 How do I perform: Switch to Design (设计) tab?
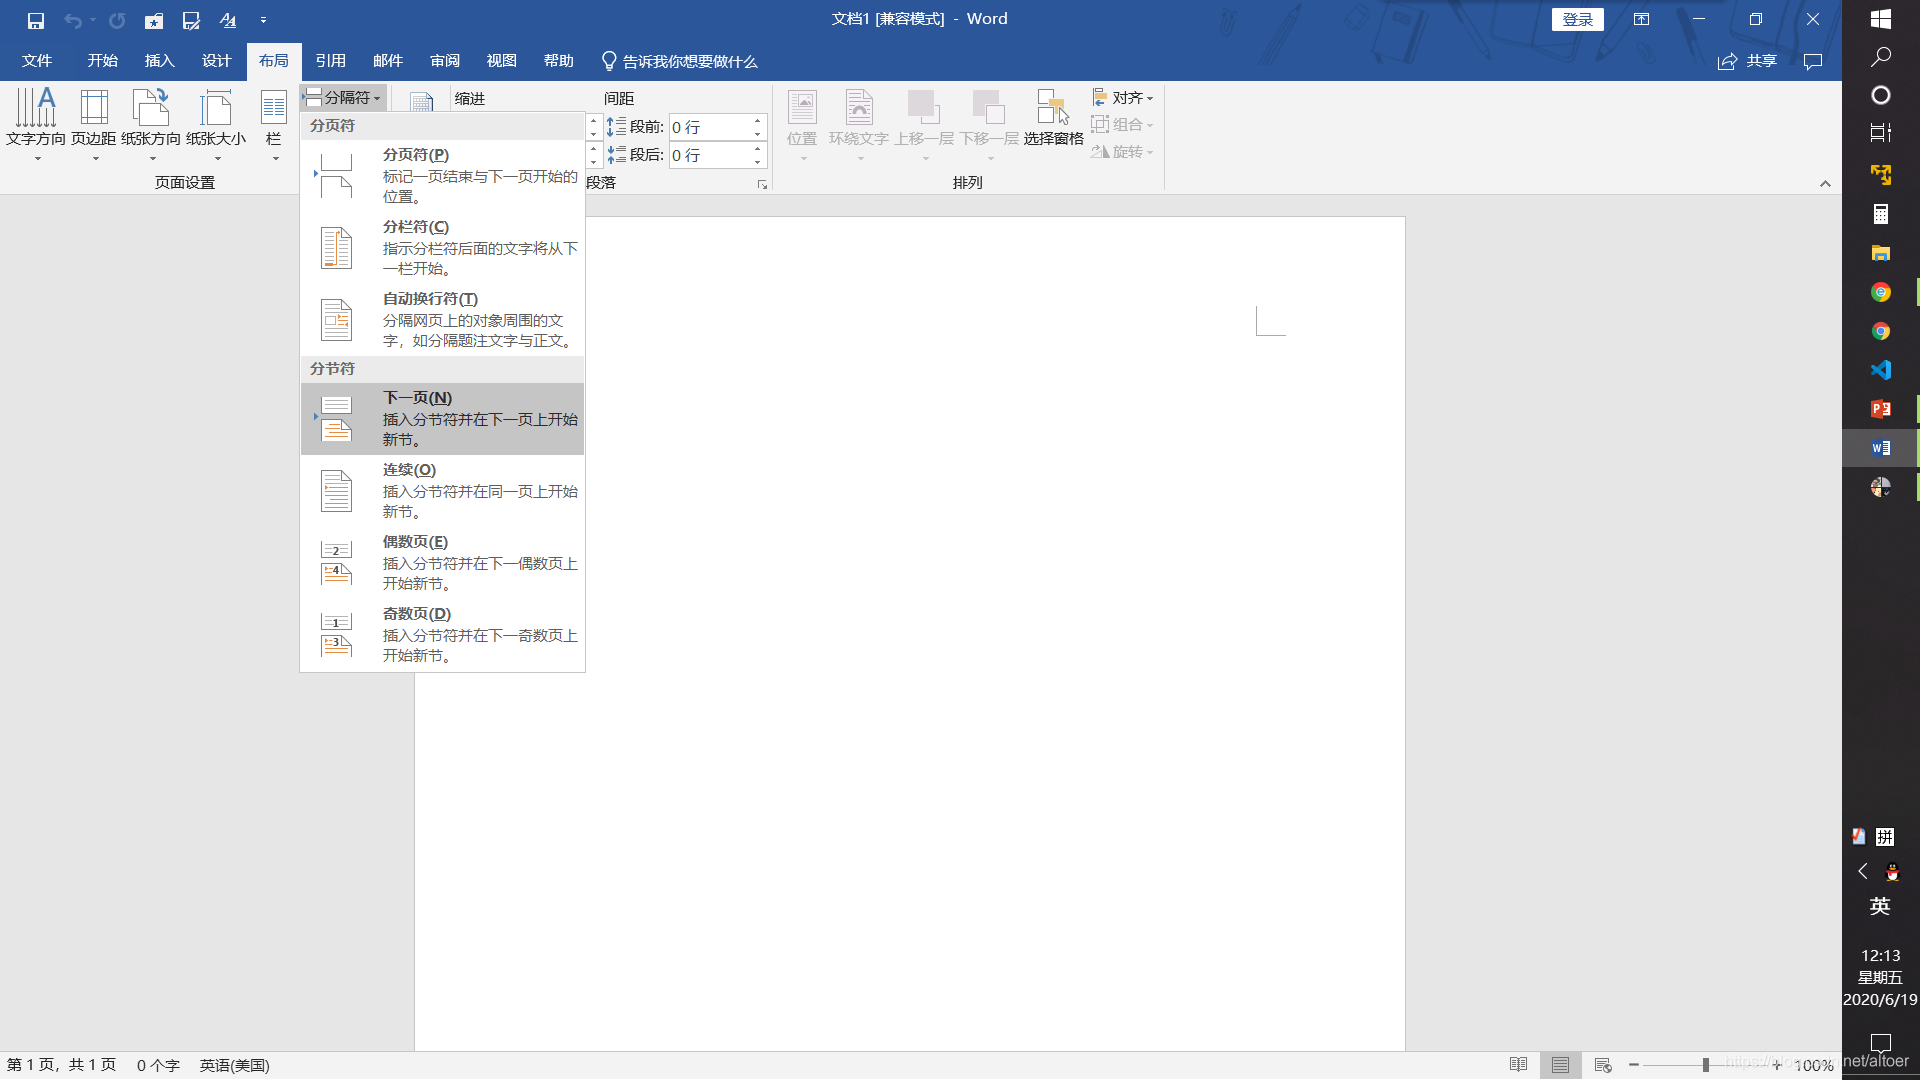(216, 61)
